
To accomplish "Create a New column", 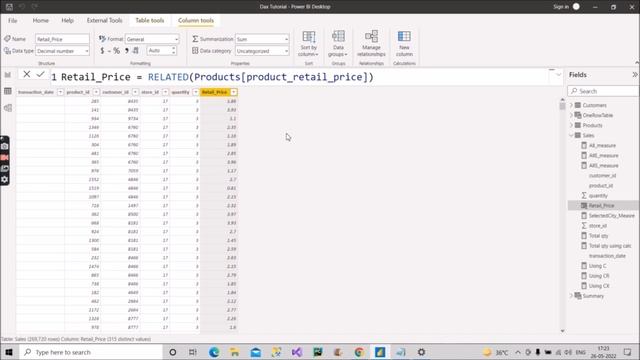I will click(404, 43).
